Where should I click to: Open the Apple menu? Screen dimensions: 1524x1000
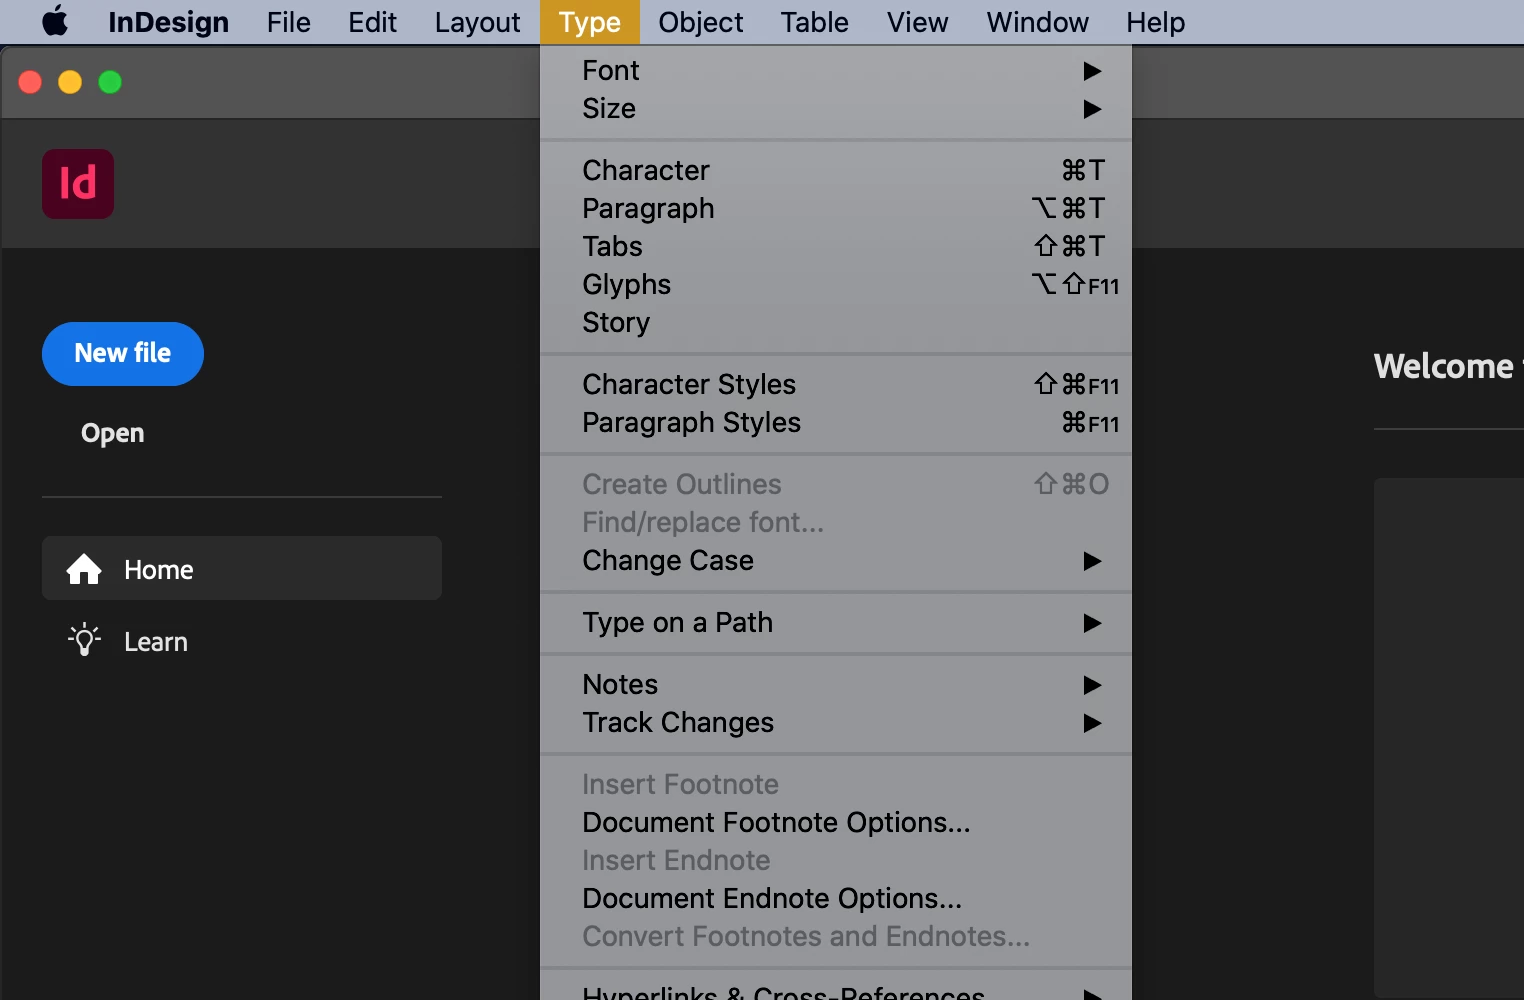click(55, 21)
